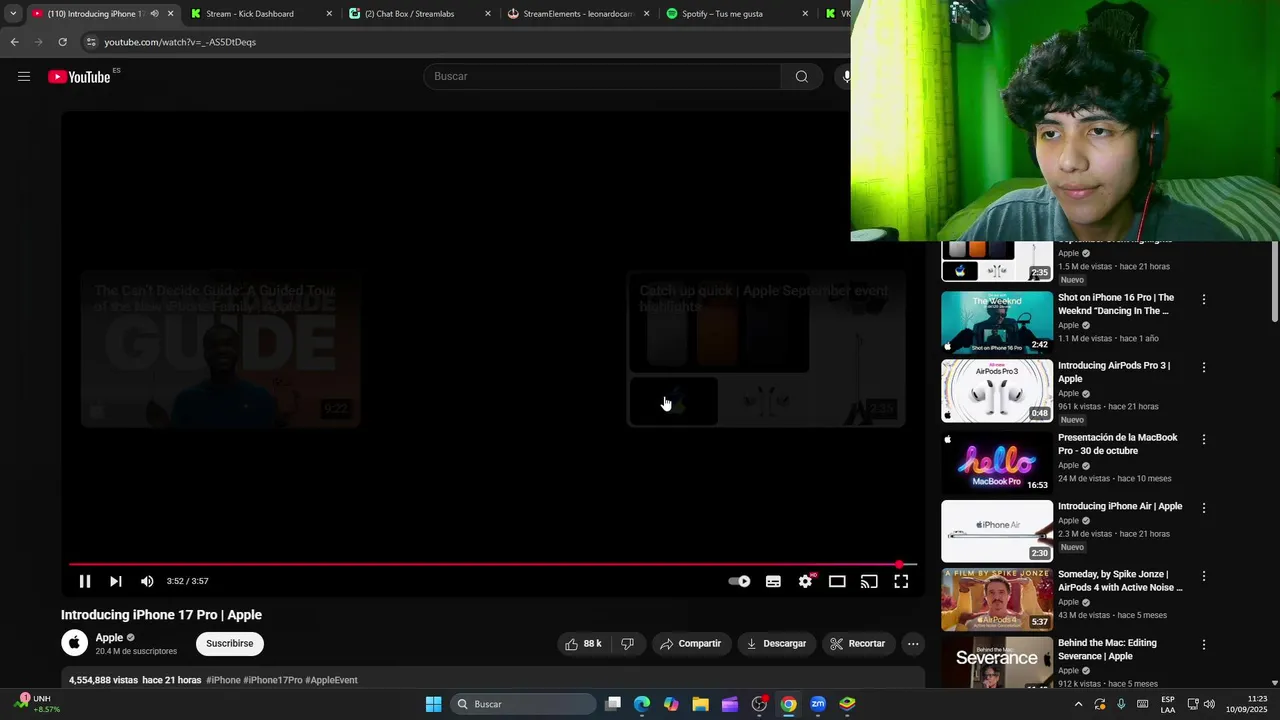Switch to Chat Box / Streamlabs tab

(420, 14)
